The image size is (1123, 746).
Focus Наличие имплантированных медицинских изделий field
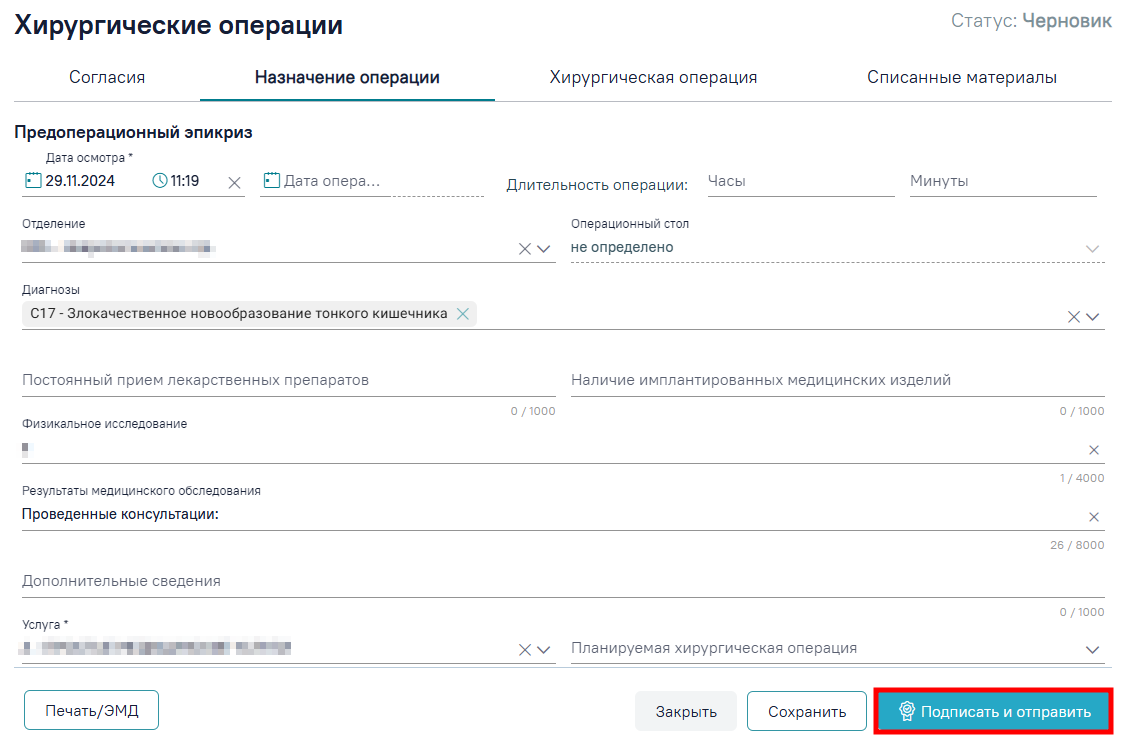pos(837,380)
